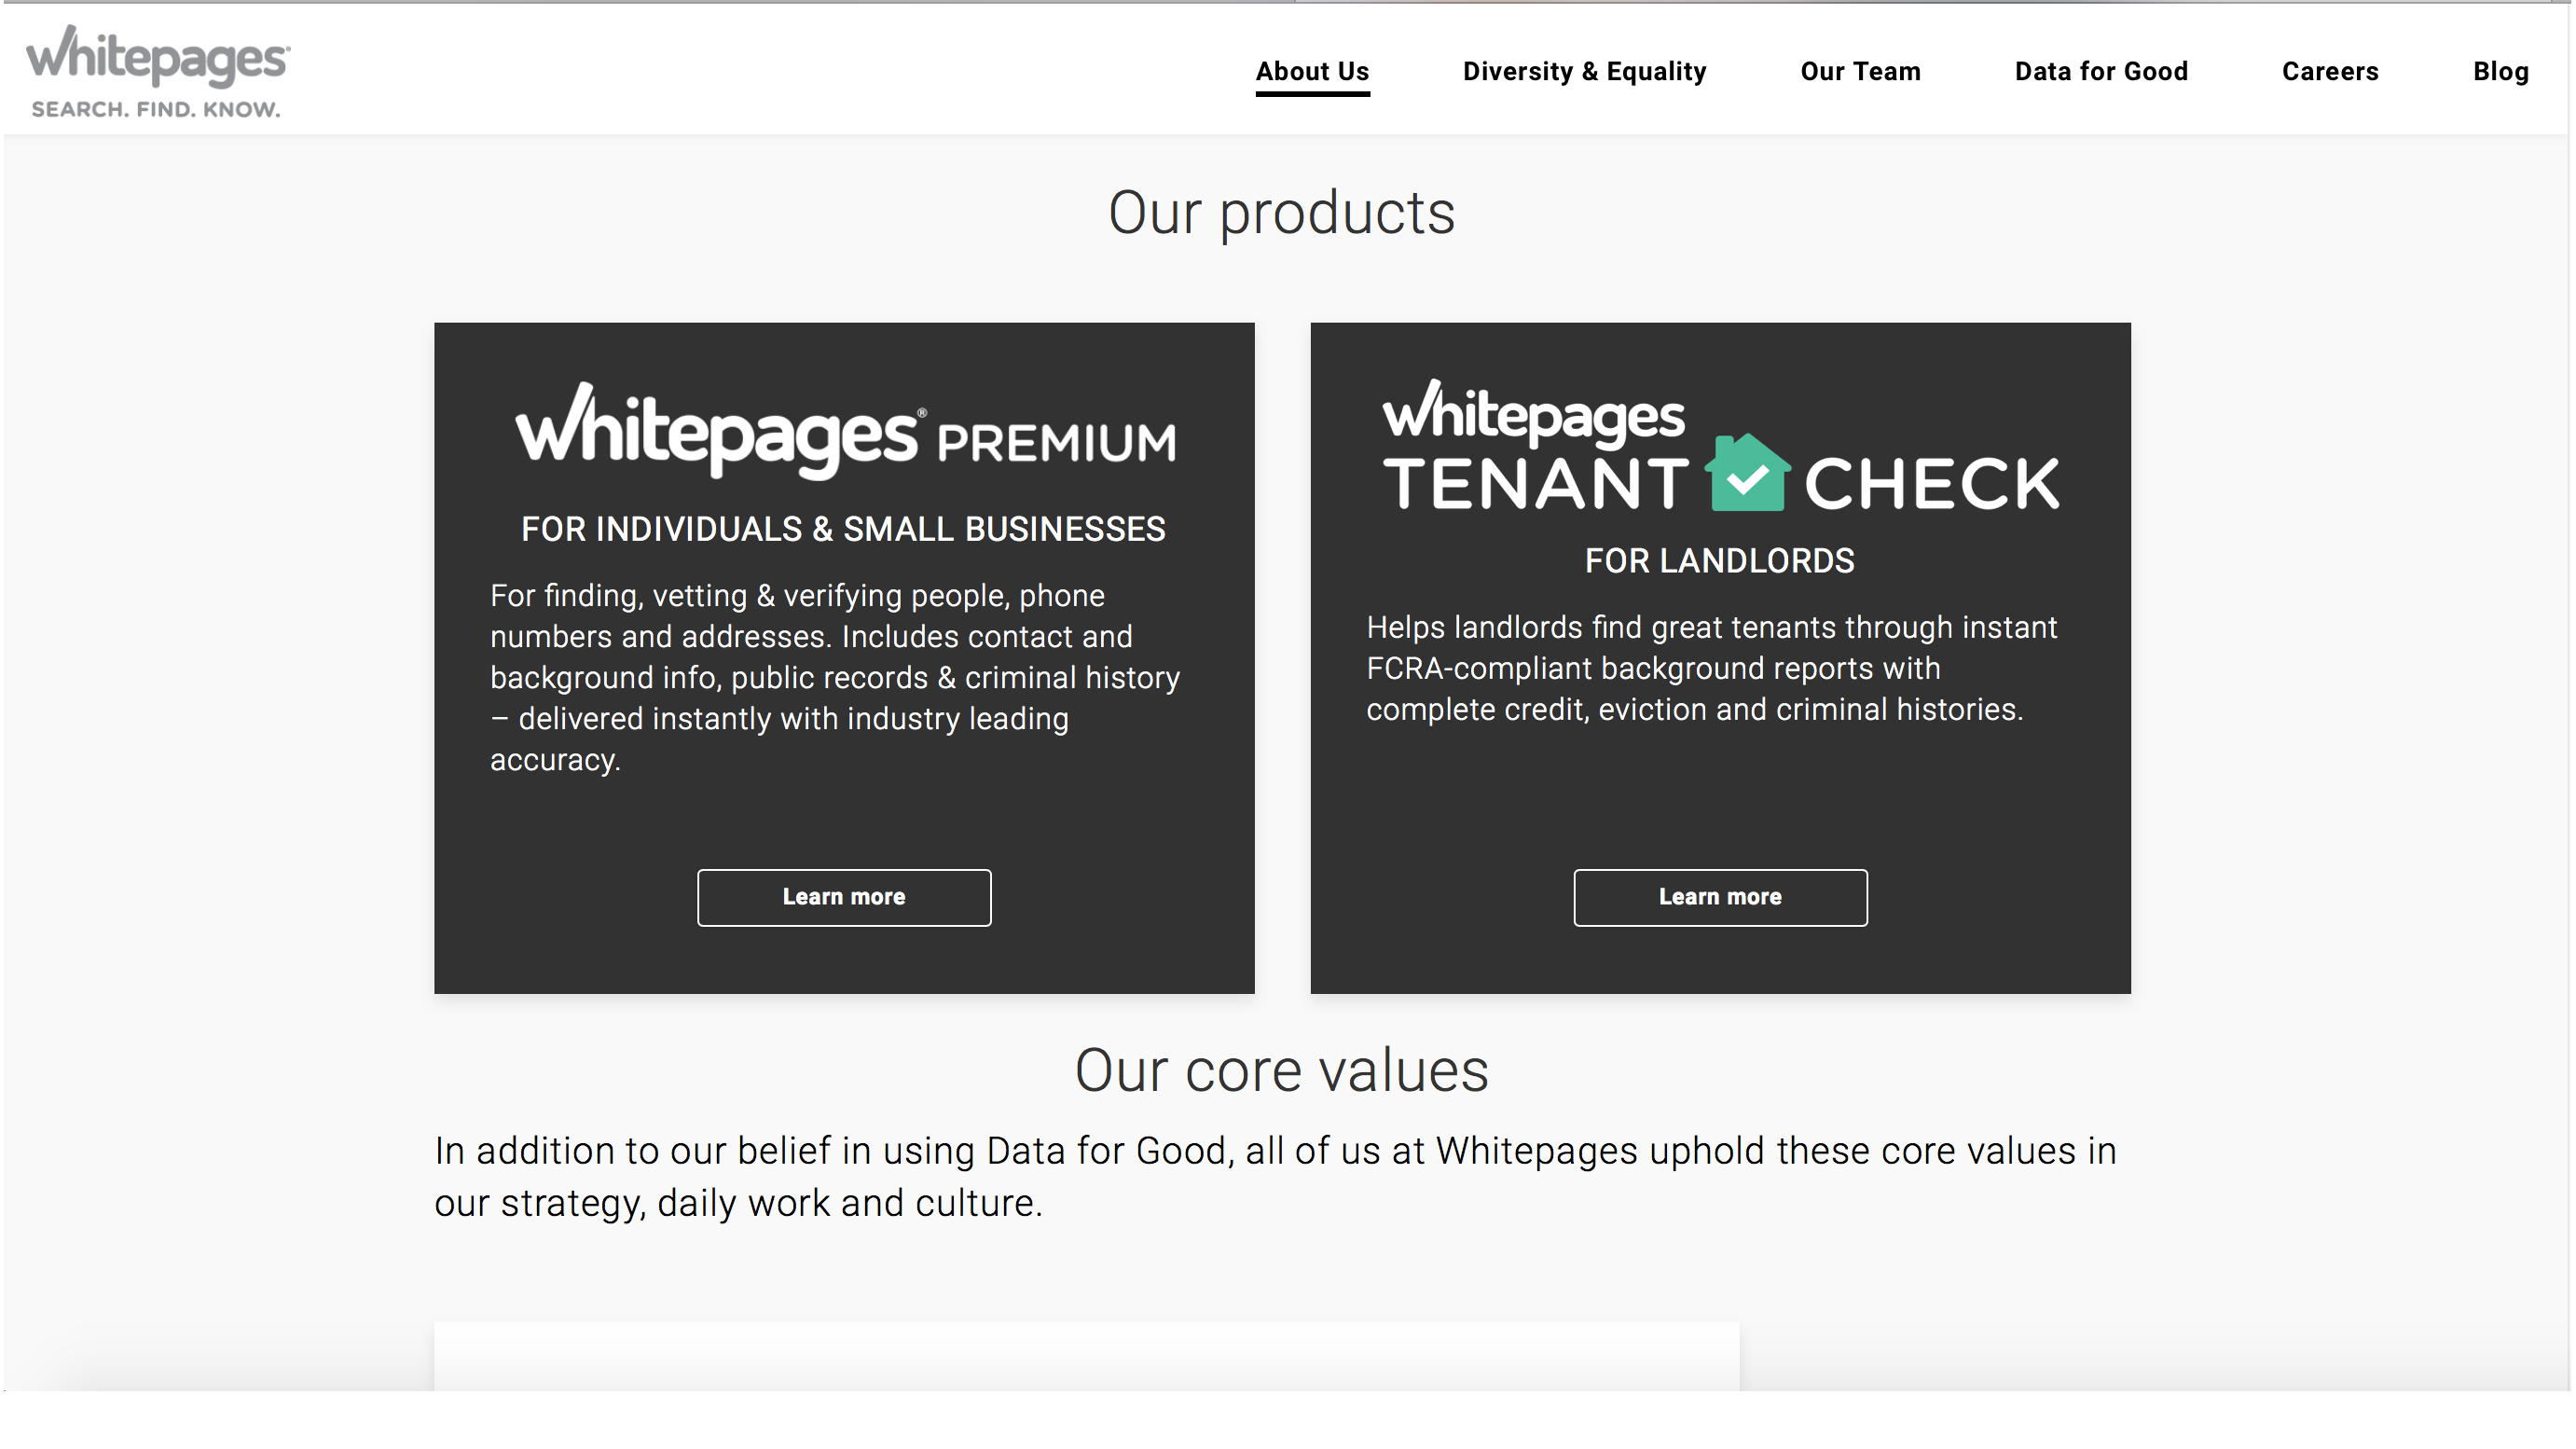This screenshot has width=2576, height=1449.
Task: Open the Careers page
Action: [2330, 71]
